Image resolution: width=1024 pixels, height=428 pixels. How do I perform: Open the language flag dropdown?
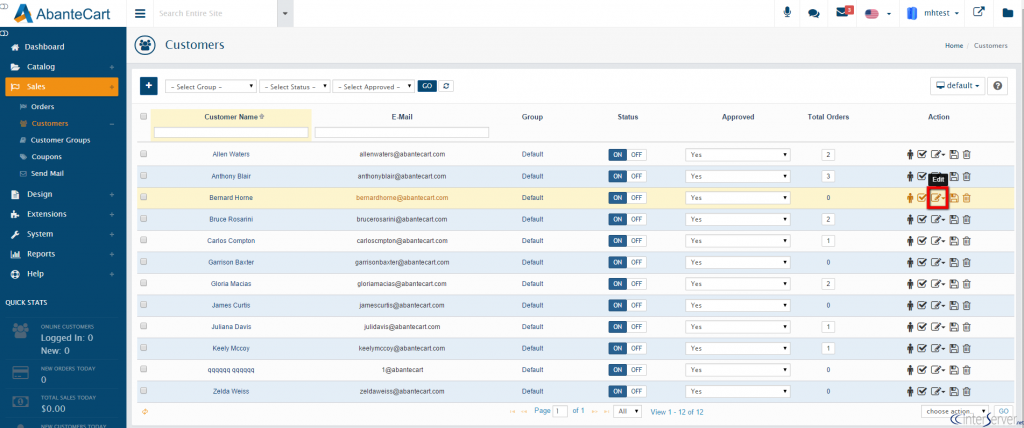tap(878, 13)
